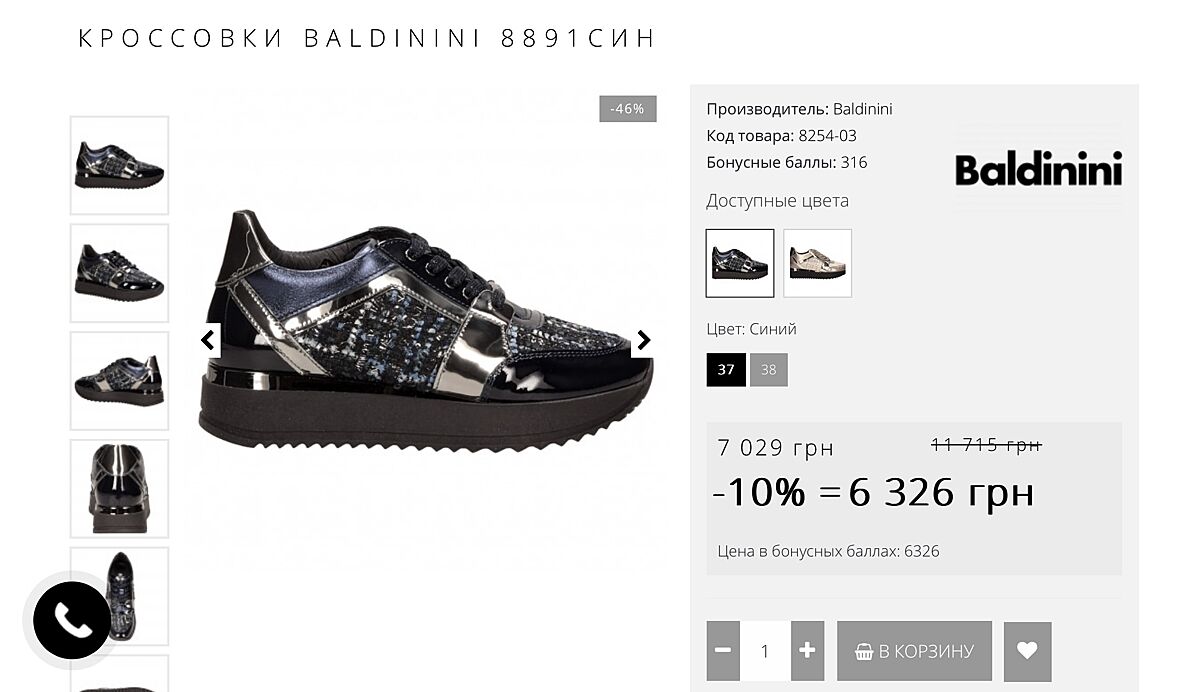Decrease quantity with the minus button

[x=723, y=650]
